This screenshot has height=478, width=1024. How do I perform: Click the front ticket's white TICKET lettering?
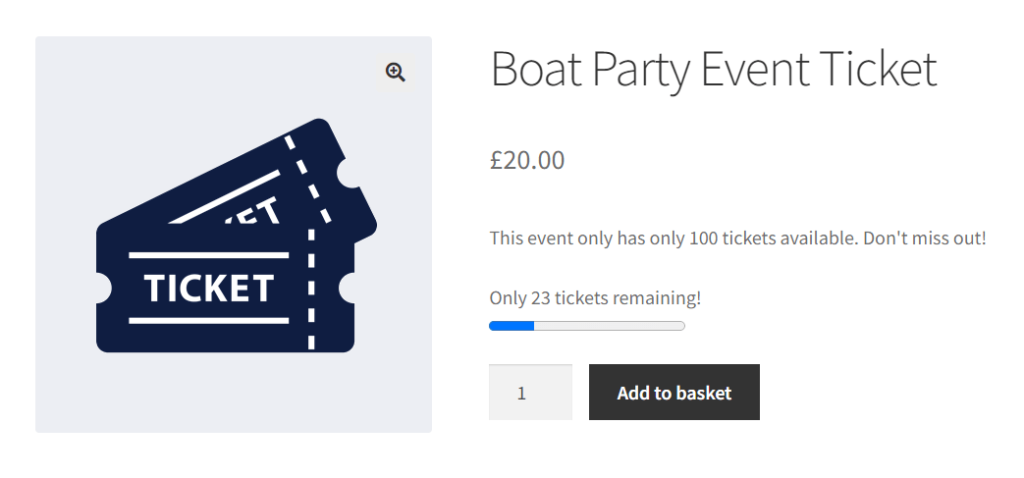tap(208, 288)
